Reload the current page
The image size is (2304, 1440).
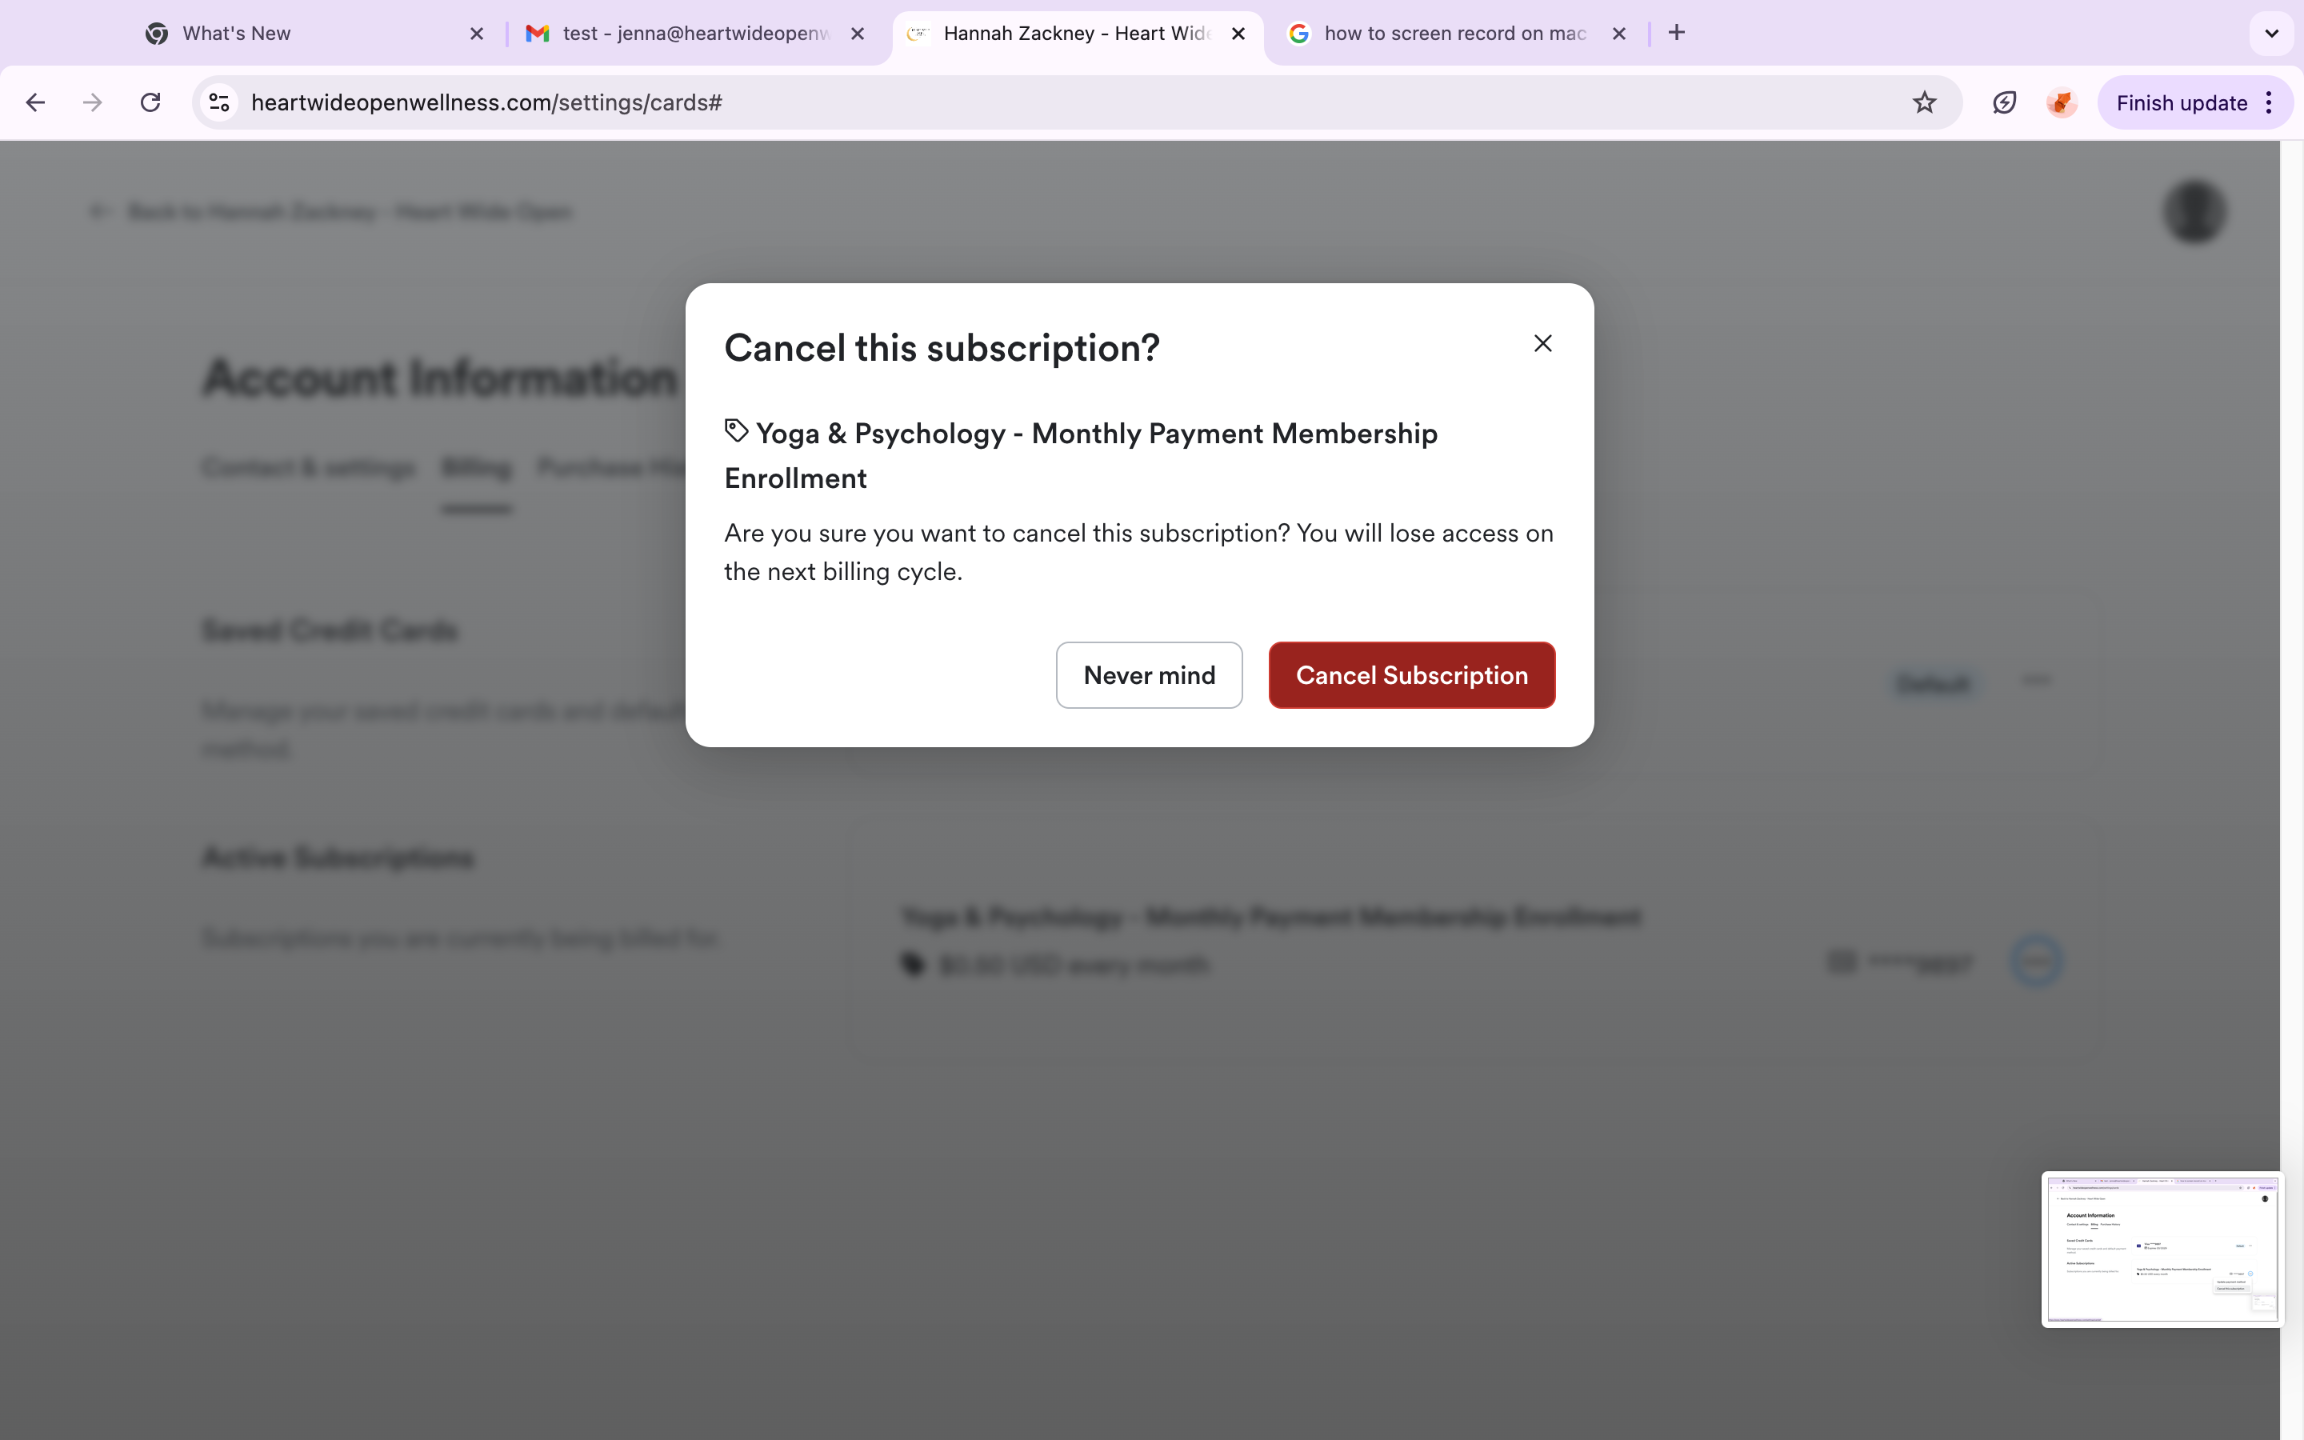point(151,103)
